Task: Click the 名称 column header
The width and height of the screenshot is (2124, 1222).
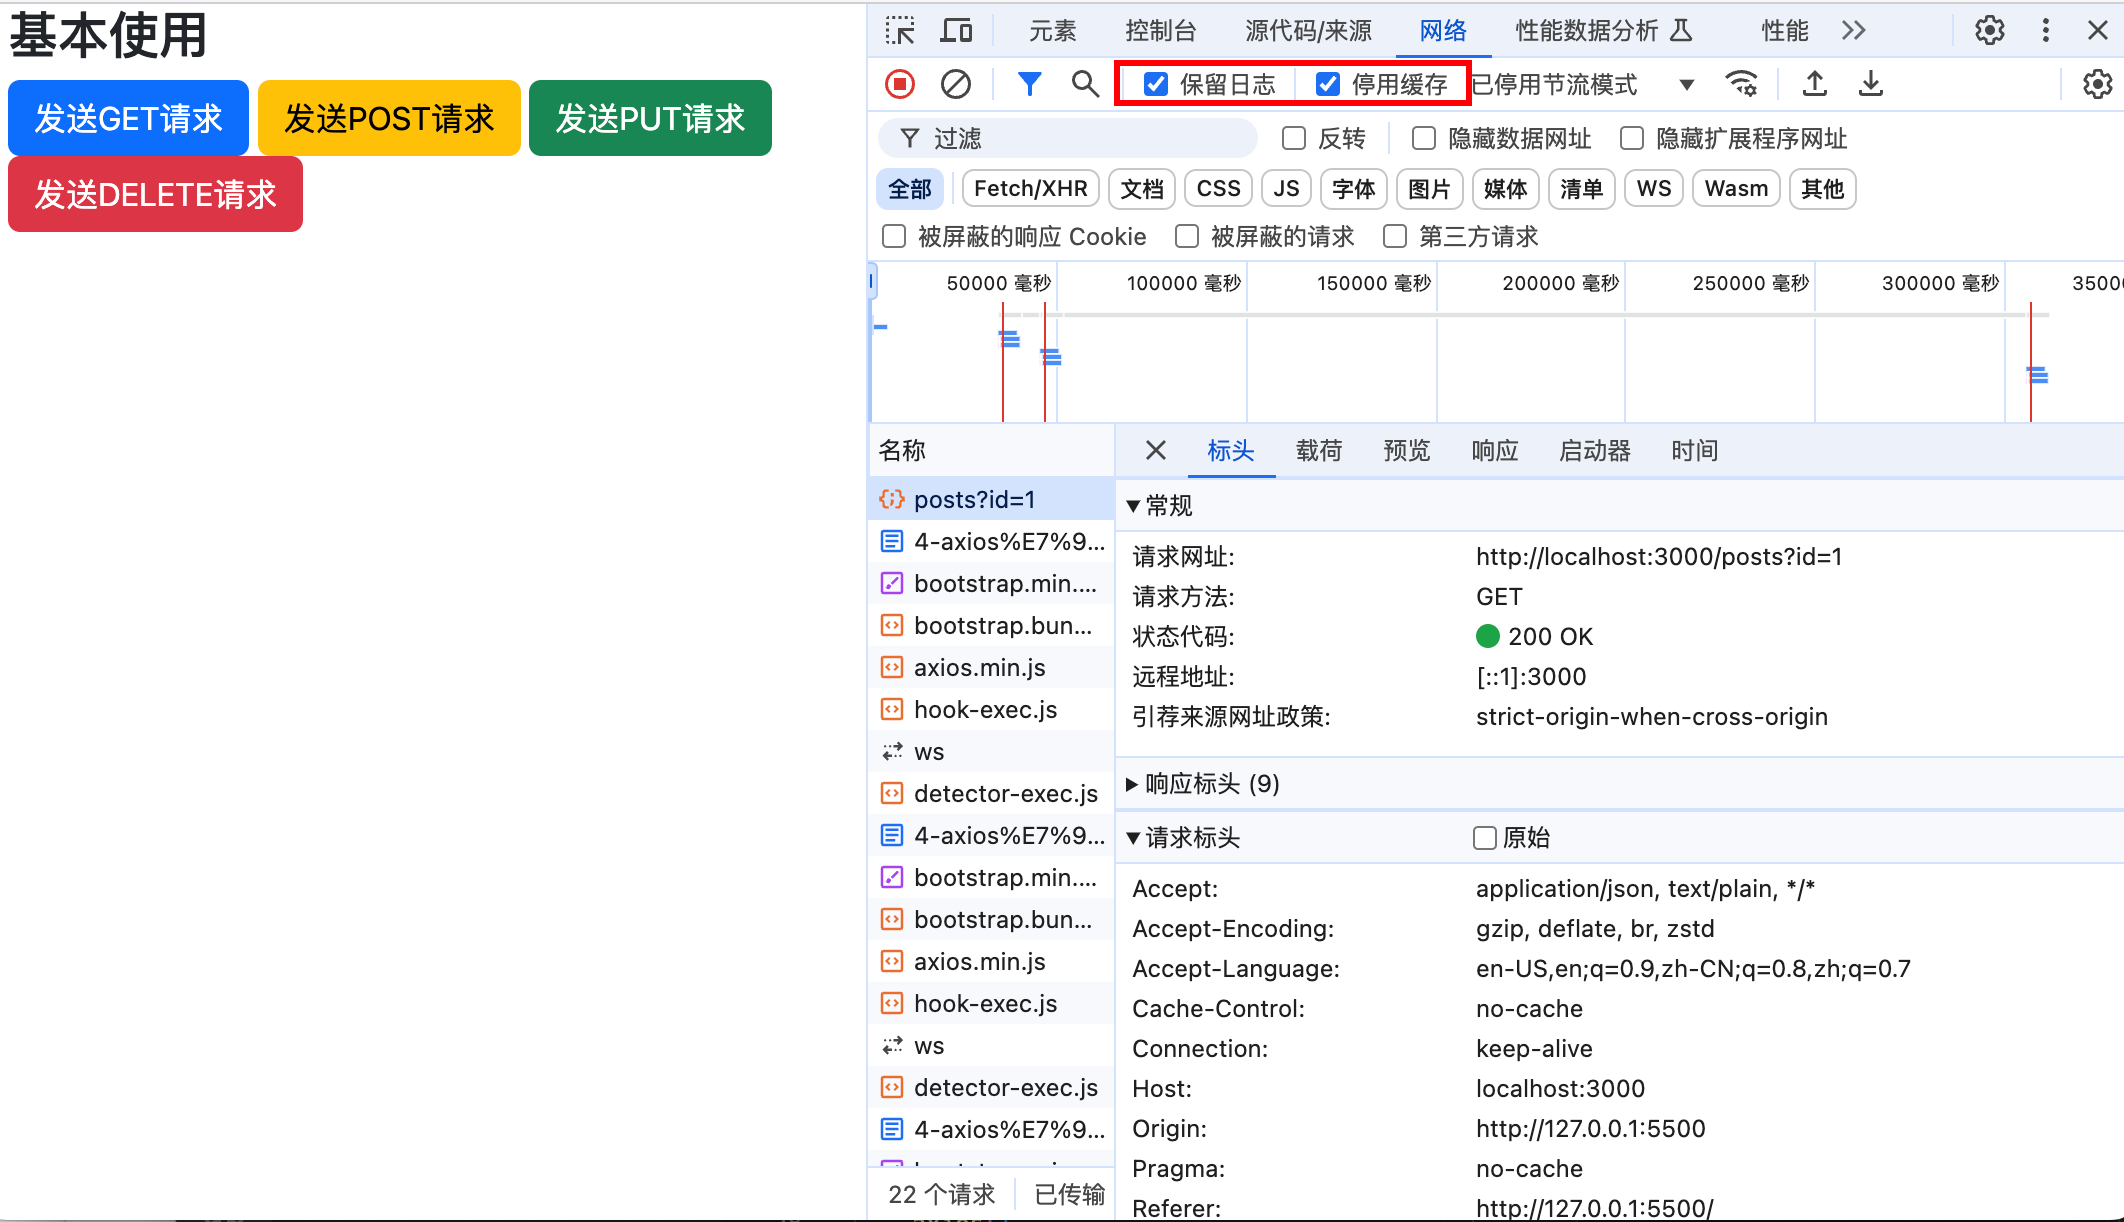Action: [x=991, y=450]
